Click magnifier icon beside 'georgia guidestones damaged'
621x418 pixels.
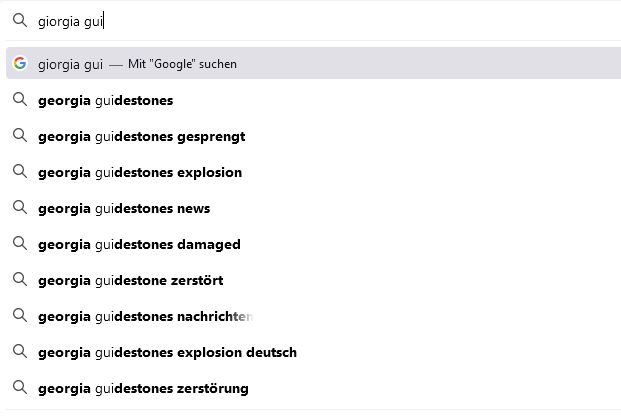[x=19, y=244]
